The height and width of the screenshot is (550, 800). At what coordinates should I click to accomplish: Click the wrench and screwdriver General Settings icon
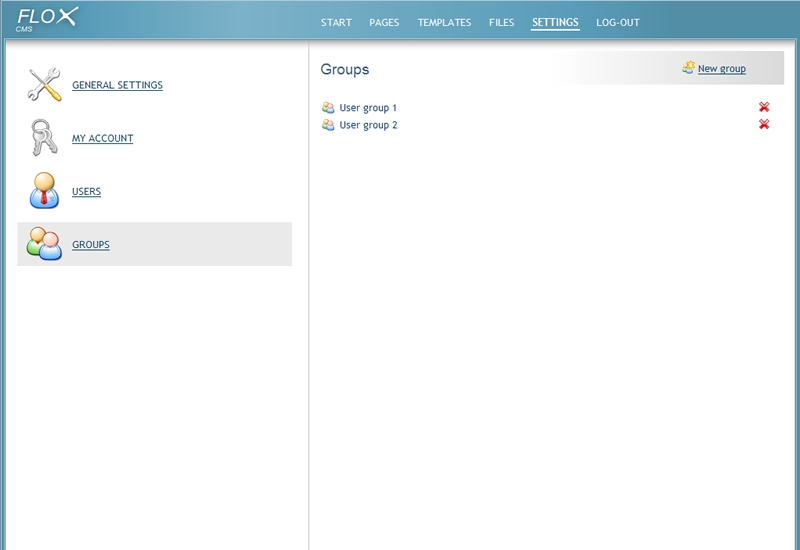point(44,85)
